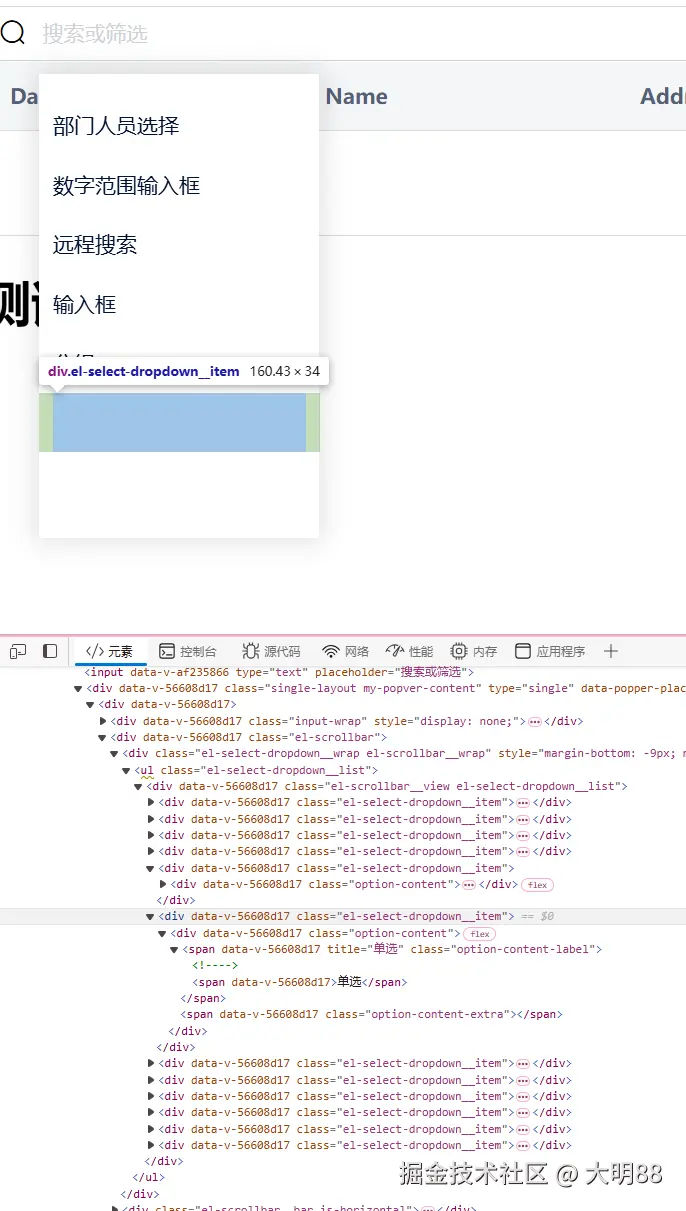686x1211 pixels.
Task: Open the 内存 memory panel
Action: (473, 651)
